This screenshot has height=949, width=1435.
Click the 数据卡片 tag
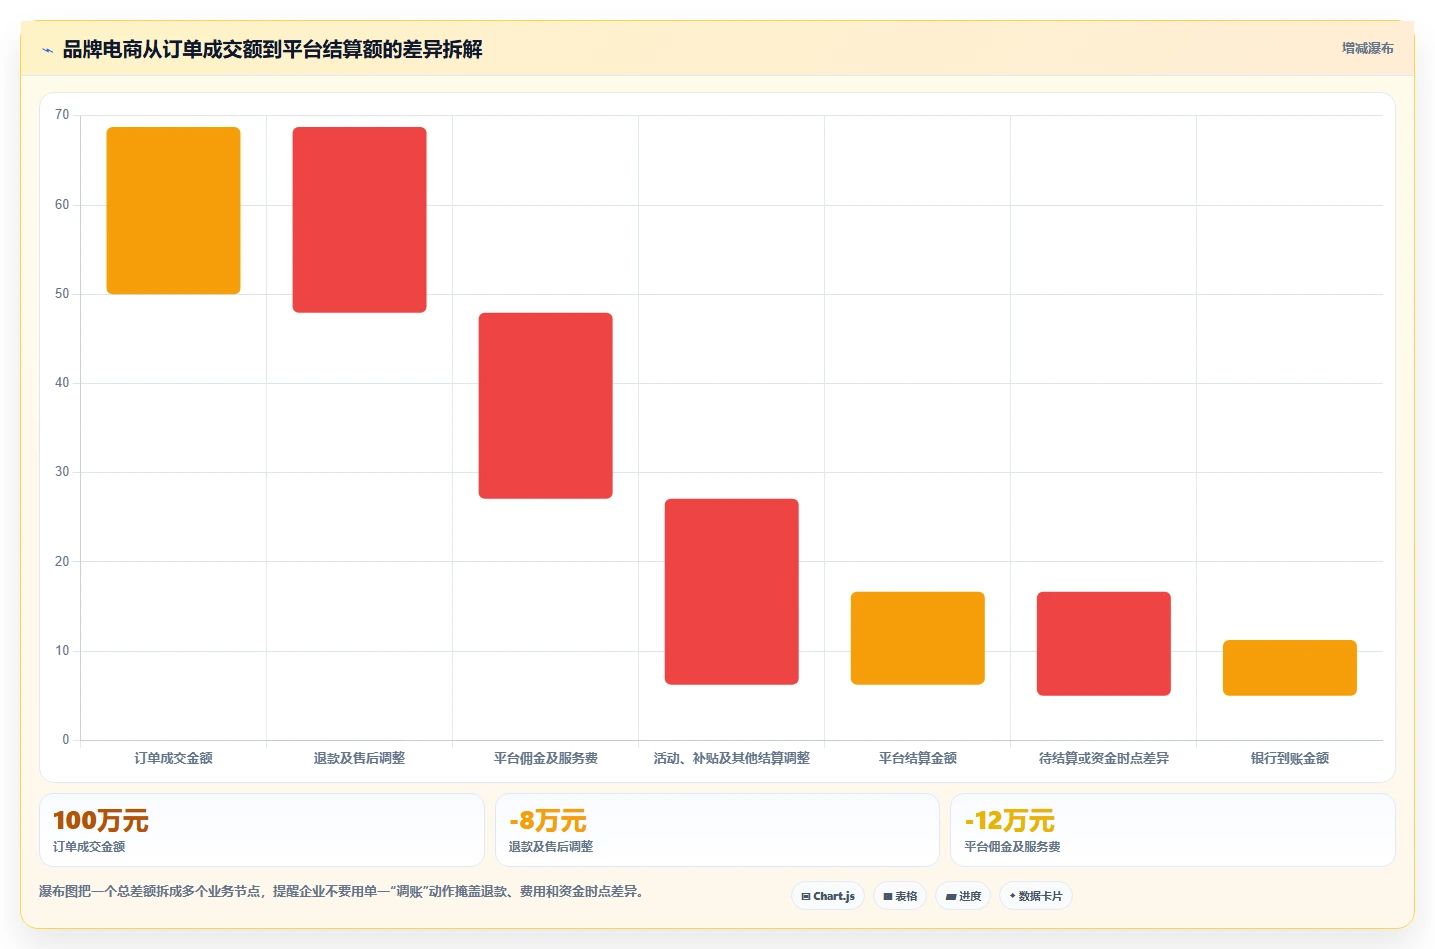[x=1036, y=896]
